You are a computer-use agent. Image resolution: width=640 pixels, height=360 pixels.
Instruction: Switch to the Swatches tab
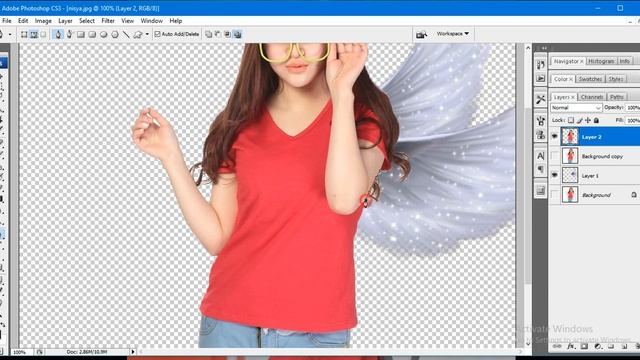pyautogui.click(x=590, y=79)
